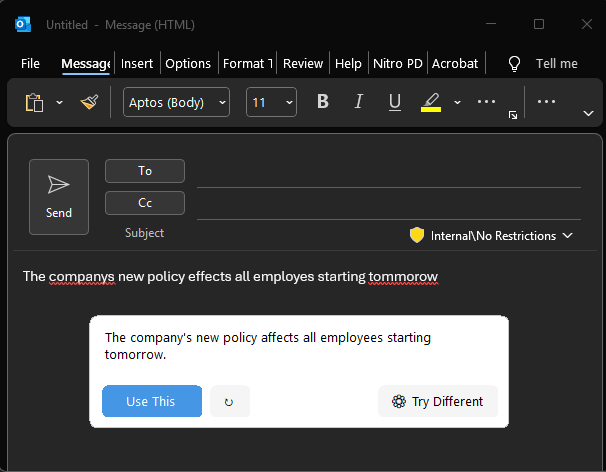
Task: Click the Cc address field
Action: tap(389, 205)
